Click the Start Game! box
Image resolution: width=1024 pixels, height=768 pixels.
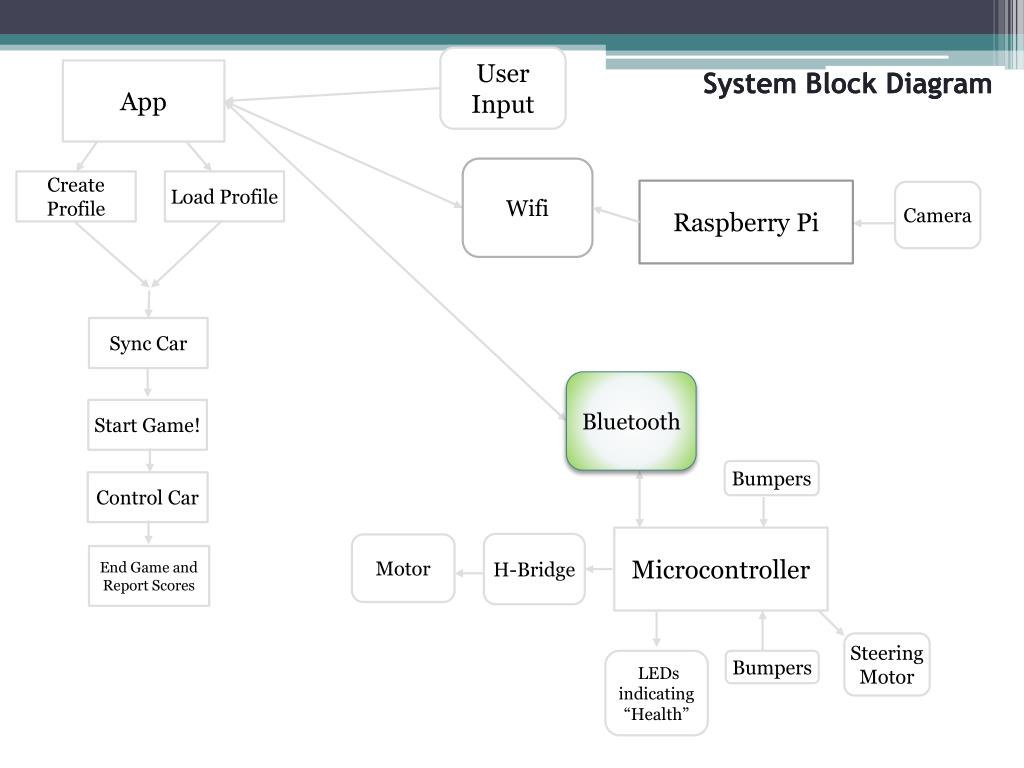tap(148, 425)
